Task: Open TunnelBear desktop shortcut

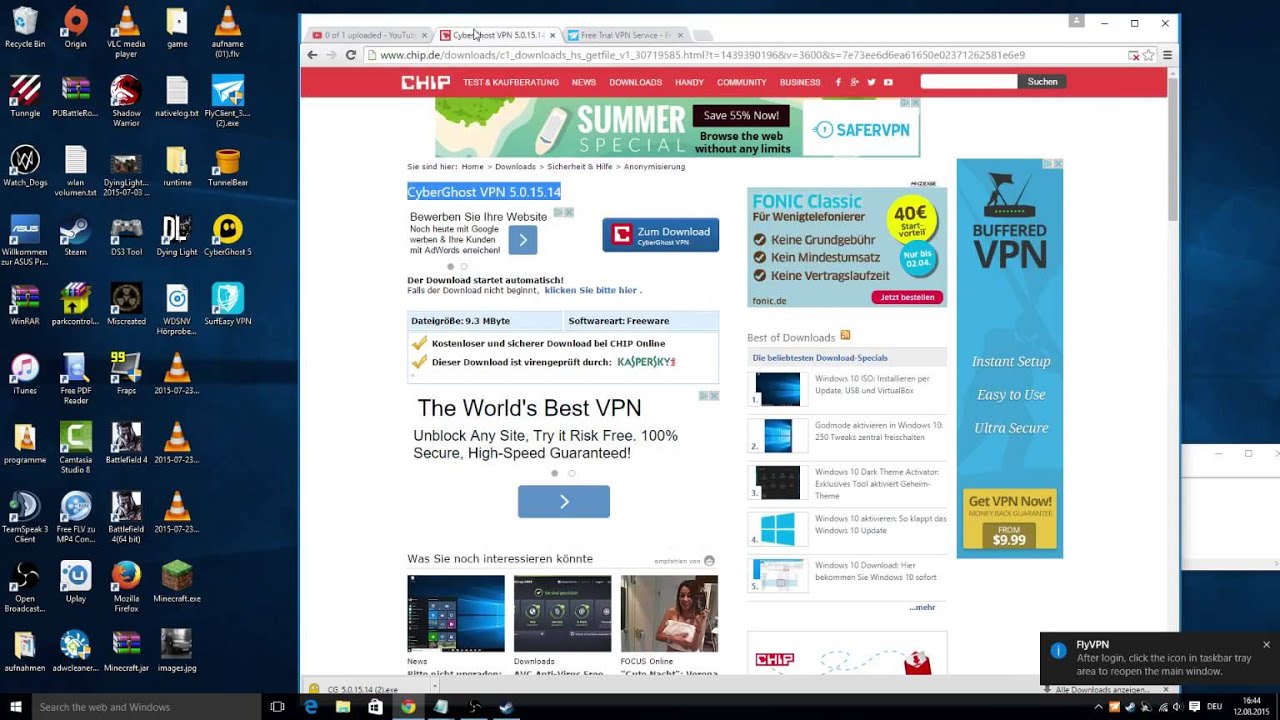Action: tap(228, 167)
